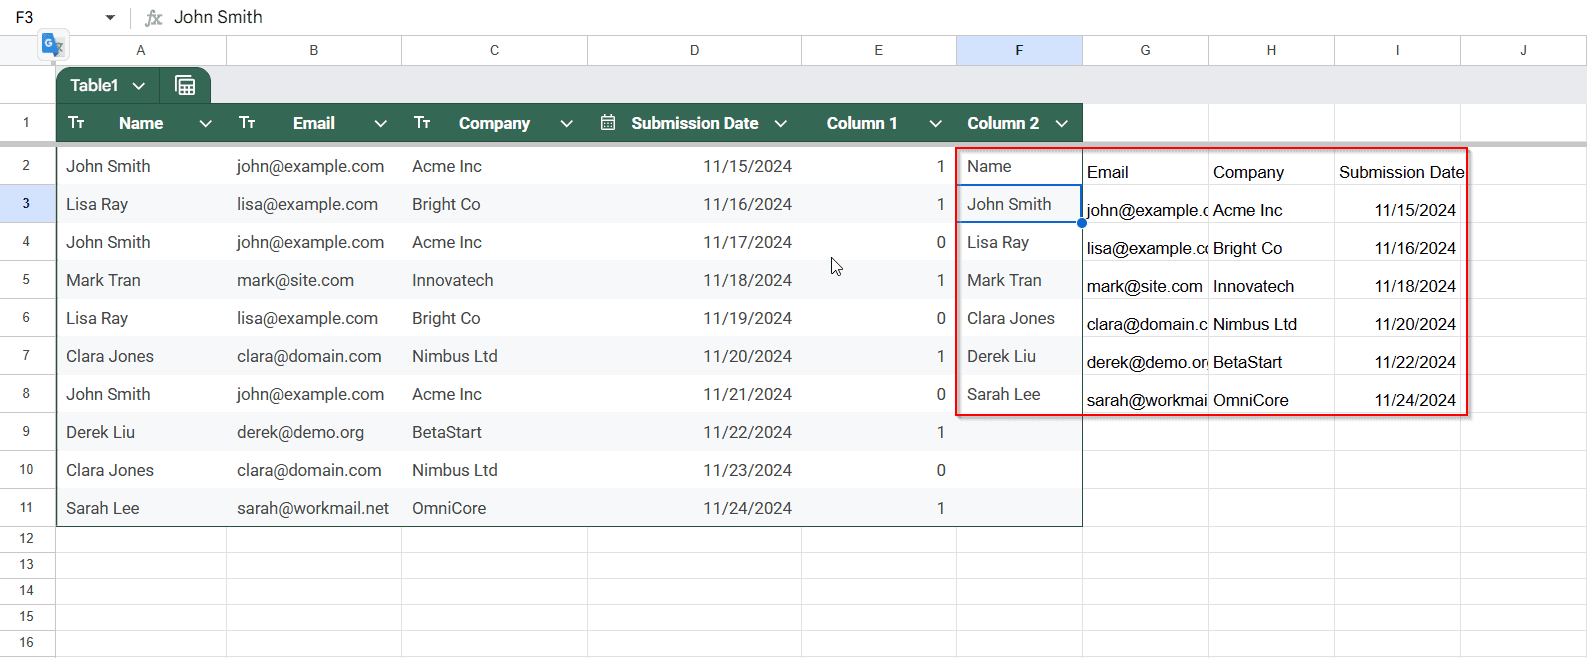Select column G header
1587x658 pixels.
[x=1145, y=50]
